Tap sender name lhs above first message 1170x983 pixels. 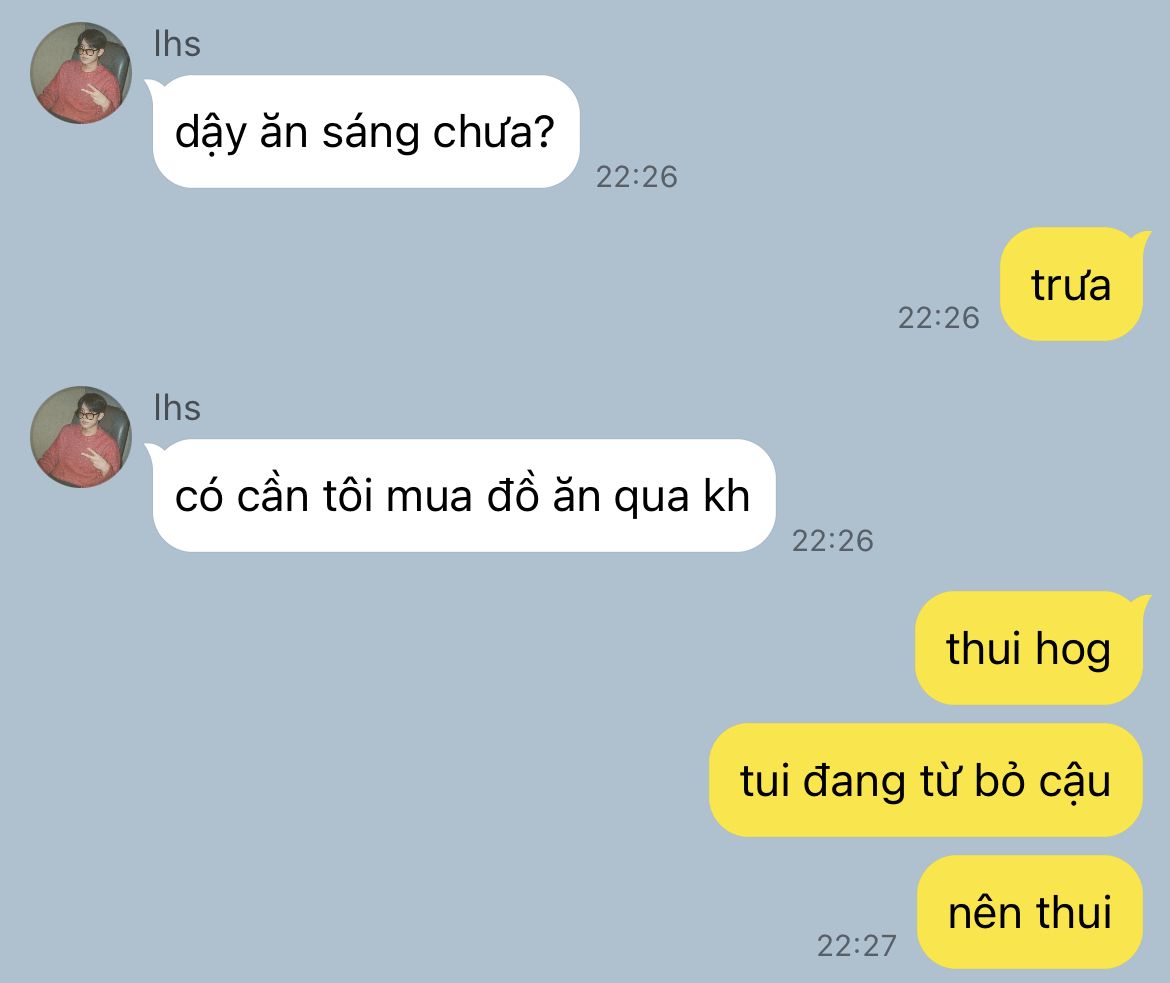coord(177,44)
